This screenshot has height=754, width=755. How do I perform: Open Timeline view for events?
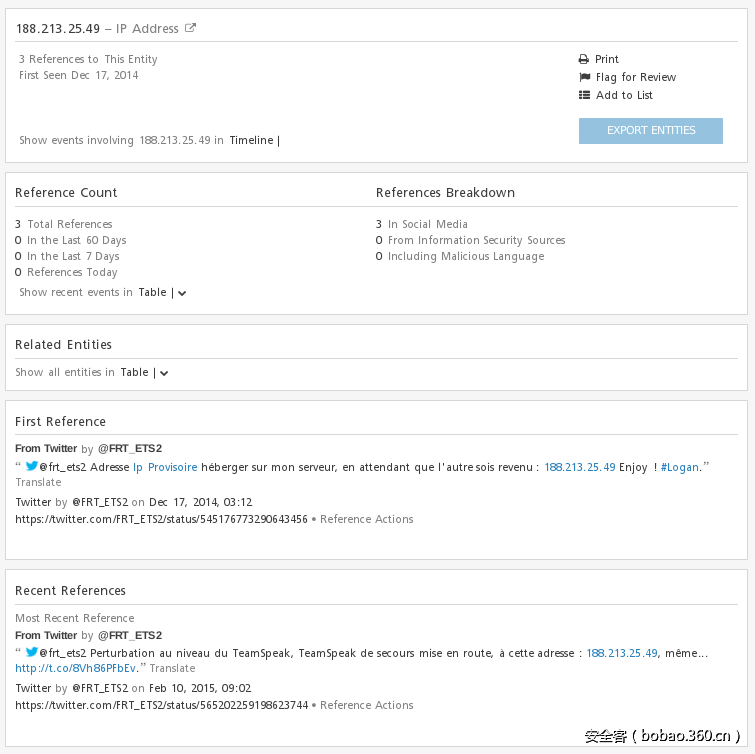[251, 140]
